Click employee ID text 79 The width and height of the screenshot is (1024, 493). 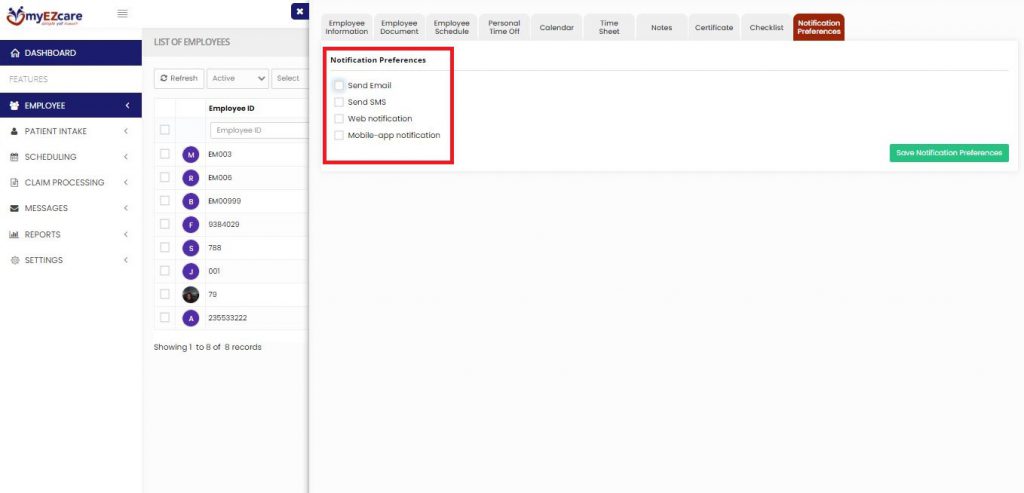point(212,294)
